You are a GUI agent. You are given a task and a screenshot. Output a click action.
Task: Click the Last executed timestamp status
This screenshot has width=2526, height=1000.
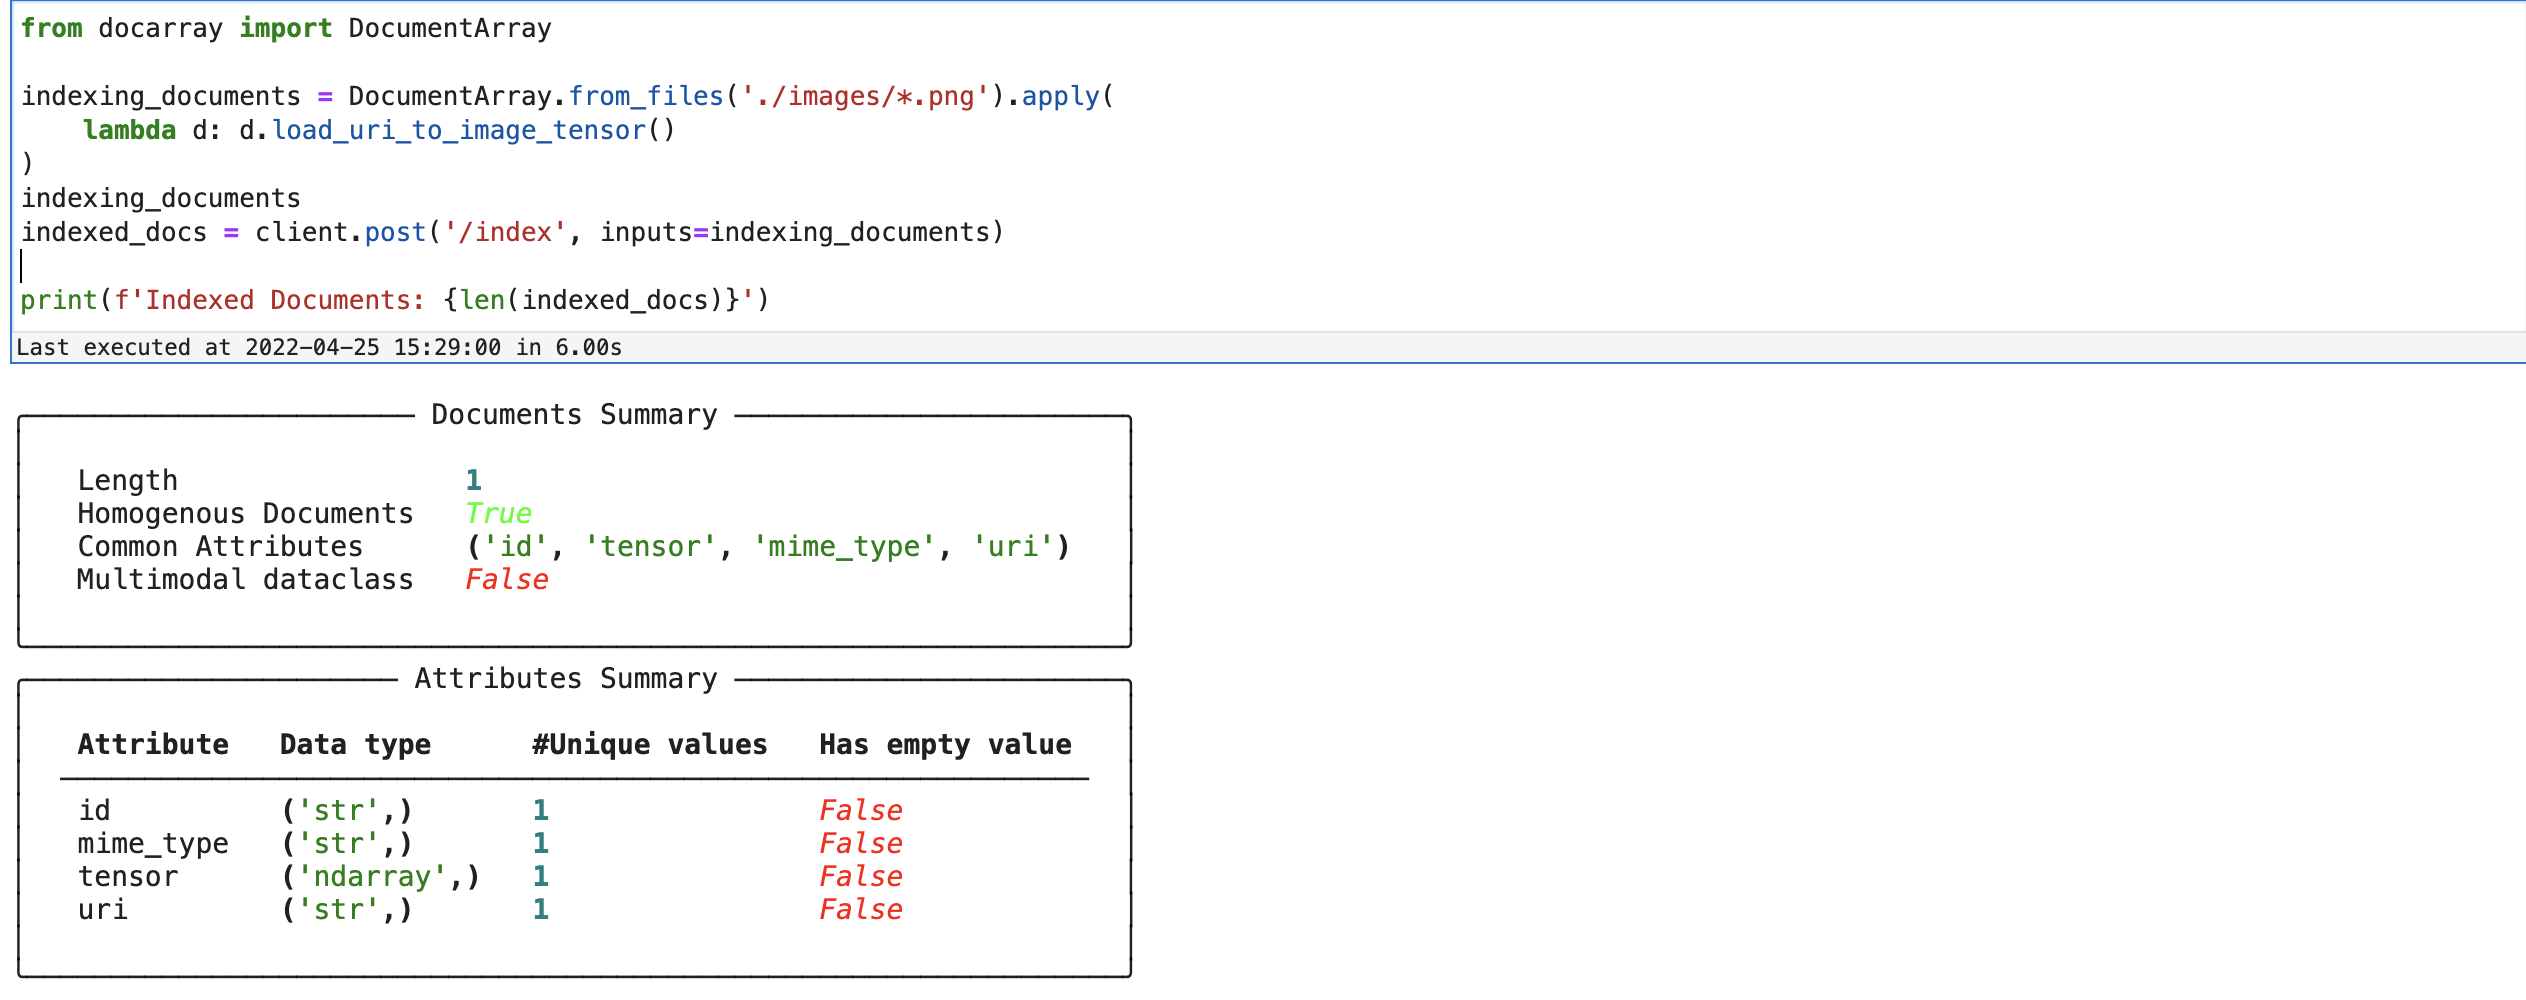[x=319, y=347]
